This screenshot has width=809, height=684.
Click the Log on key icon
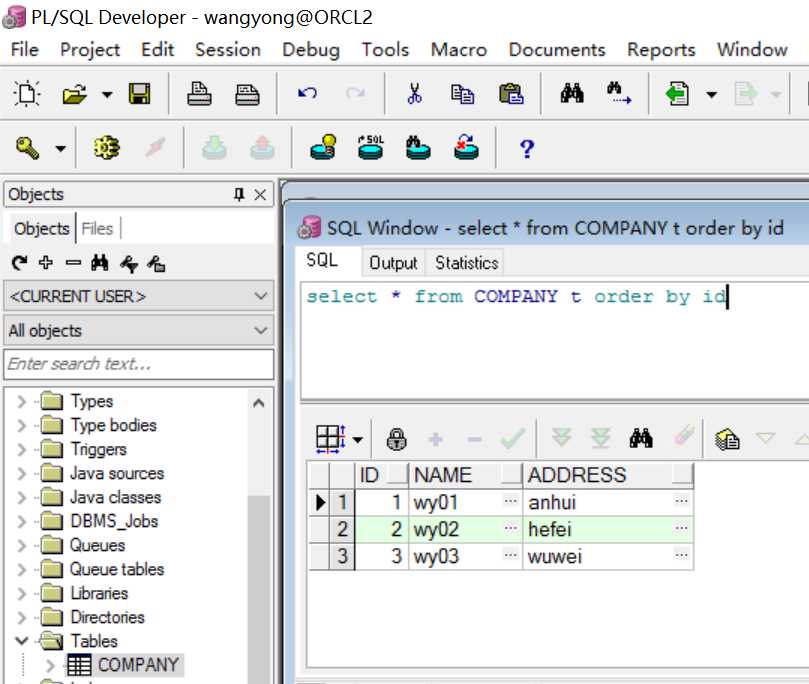pyautogui.click(x=27, y=148)
